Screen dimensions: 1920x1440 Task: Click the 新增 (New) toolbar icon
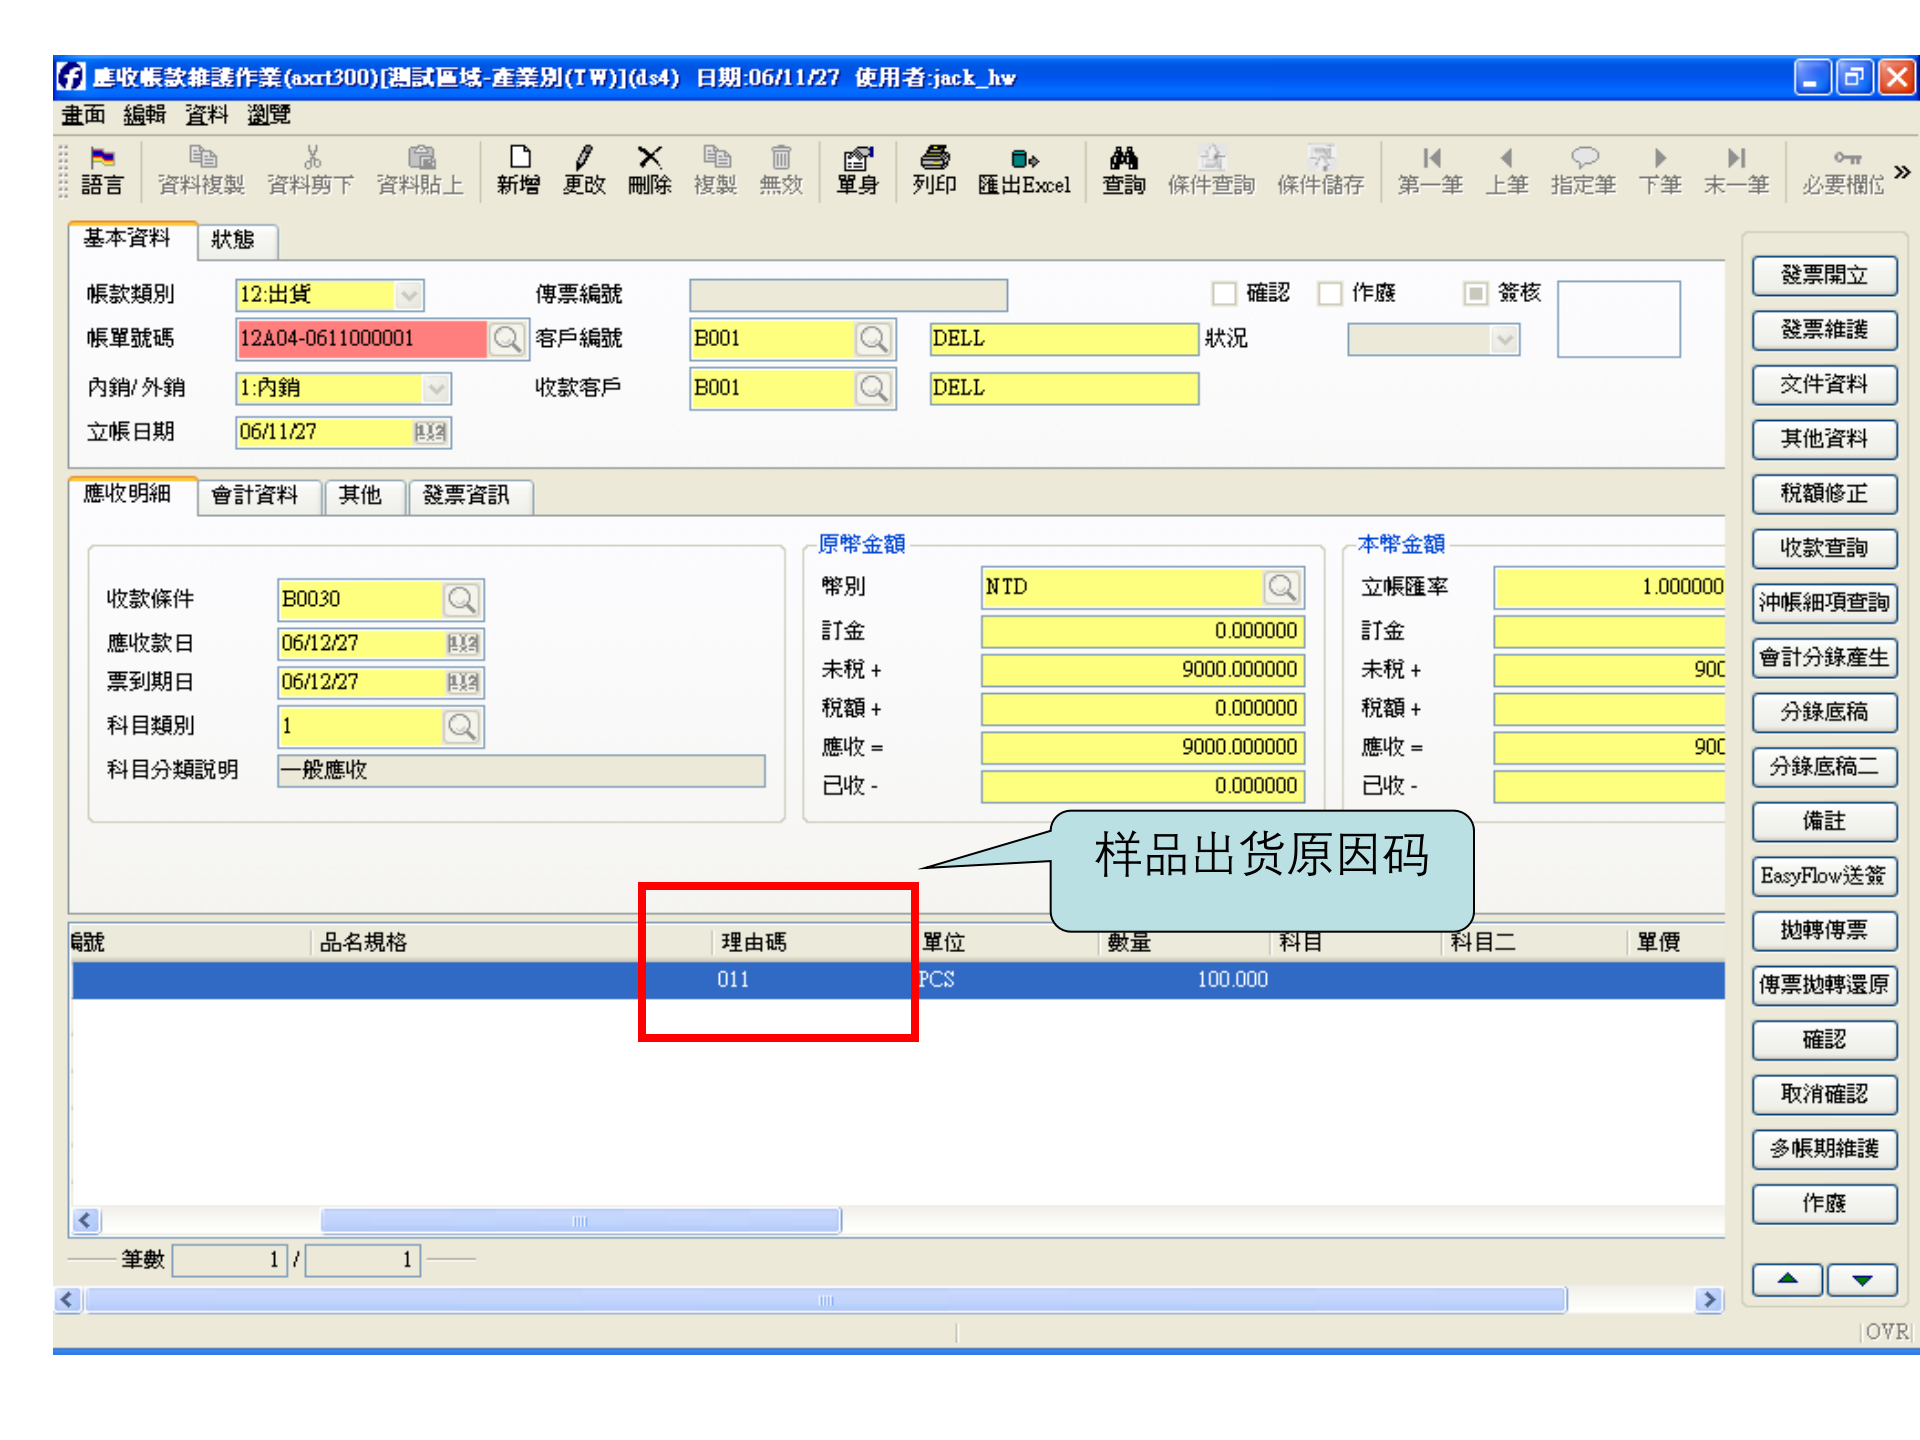click(519, 170)
